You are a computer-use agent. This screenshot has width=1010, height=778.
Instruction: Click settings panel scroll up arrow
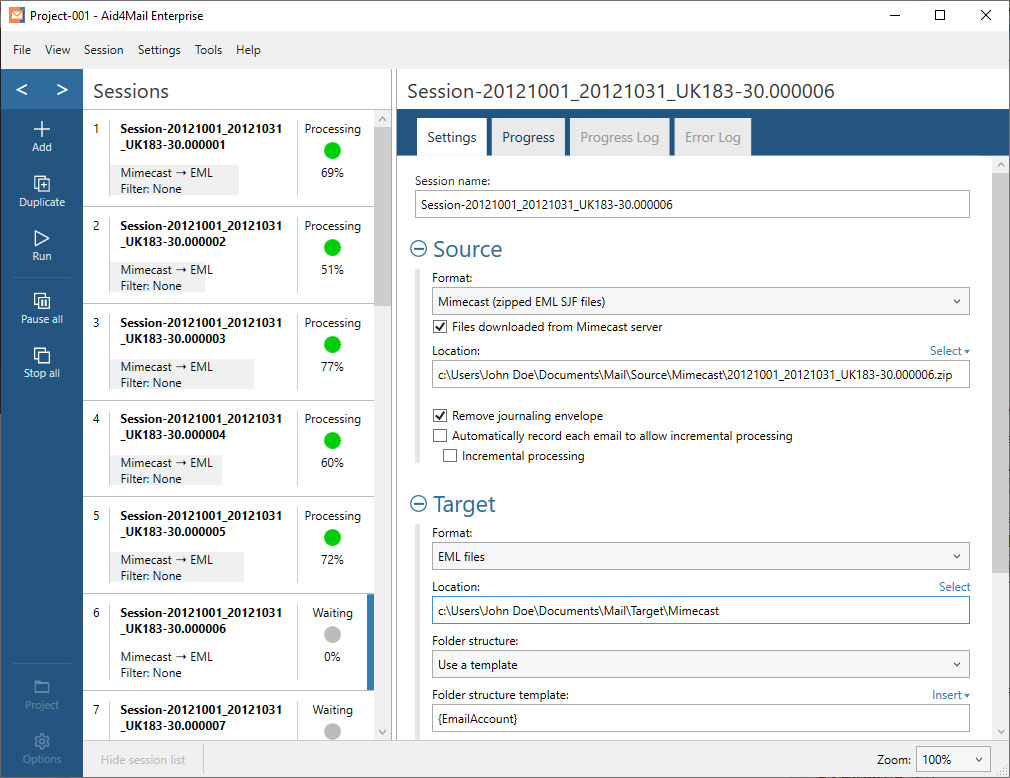pyautogui.click(x=1000, y=164)
